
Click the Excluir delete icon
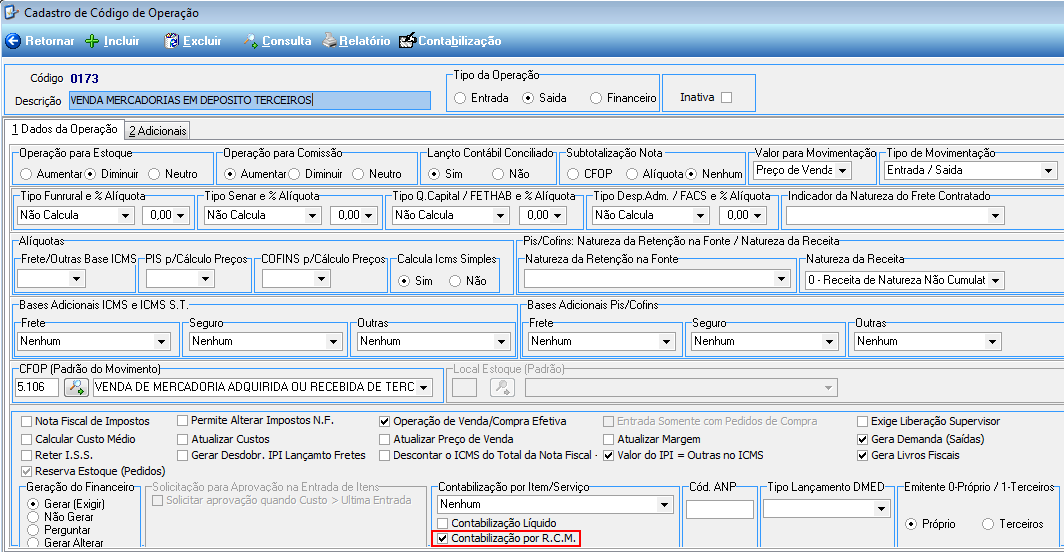tap(172, 41)
